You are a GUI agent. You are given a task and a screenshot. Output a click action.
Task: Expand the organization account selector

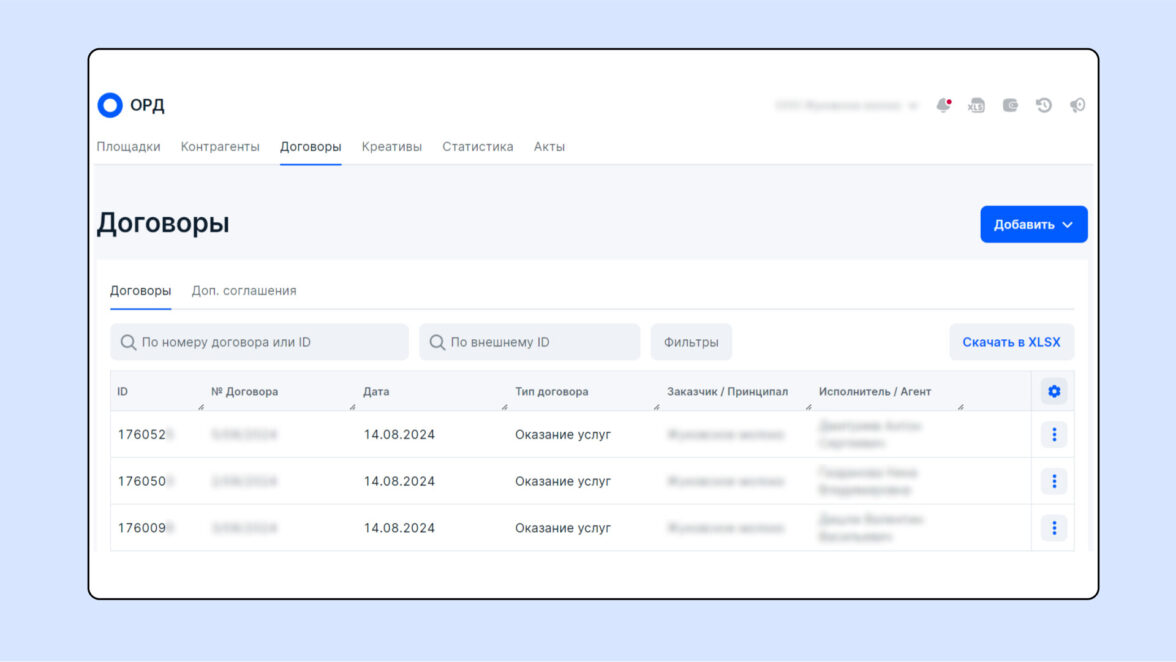pyautogui.click(x=846, y=105)
